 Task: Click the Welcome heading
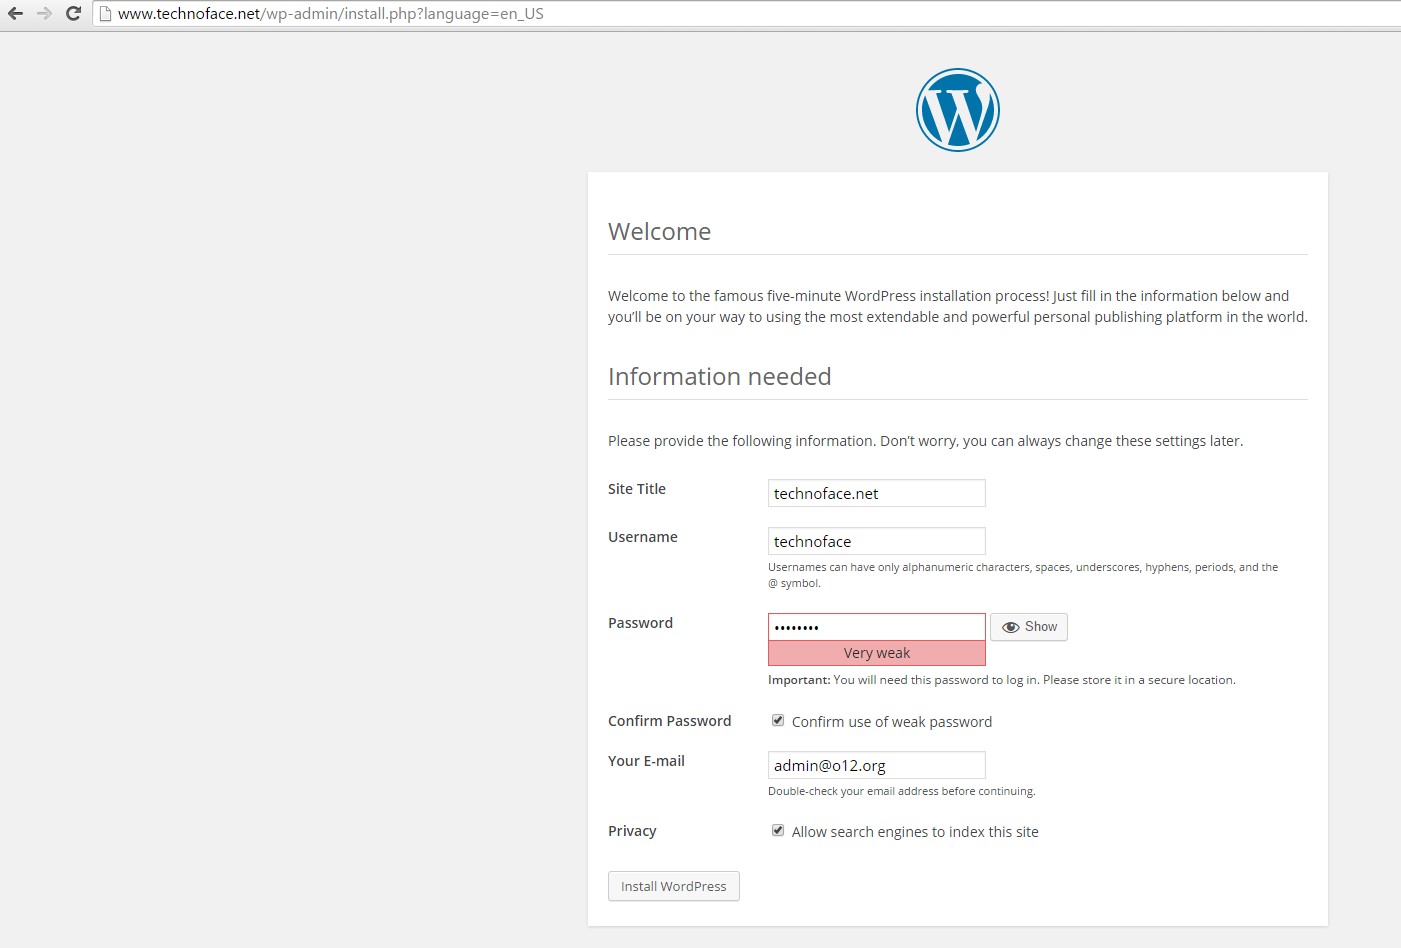pos(660,232)
